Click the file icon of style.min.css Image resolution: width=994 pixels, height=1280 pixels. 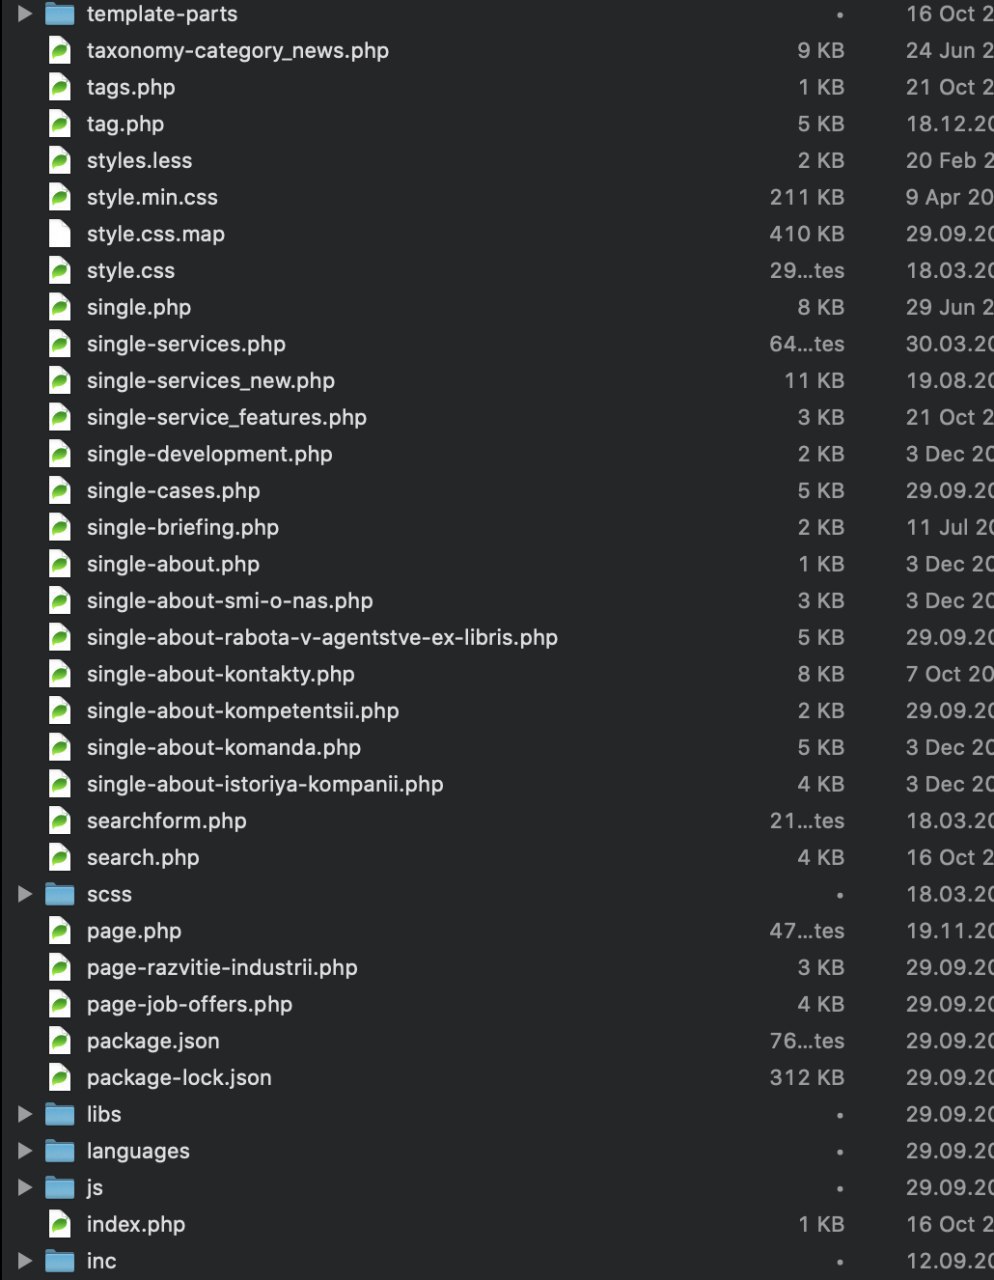(x=60, y=197)
